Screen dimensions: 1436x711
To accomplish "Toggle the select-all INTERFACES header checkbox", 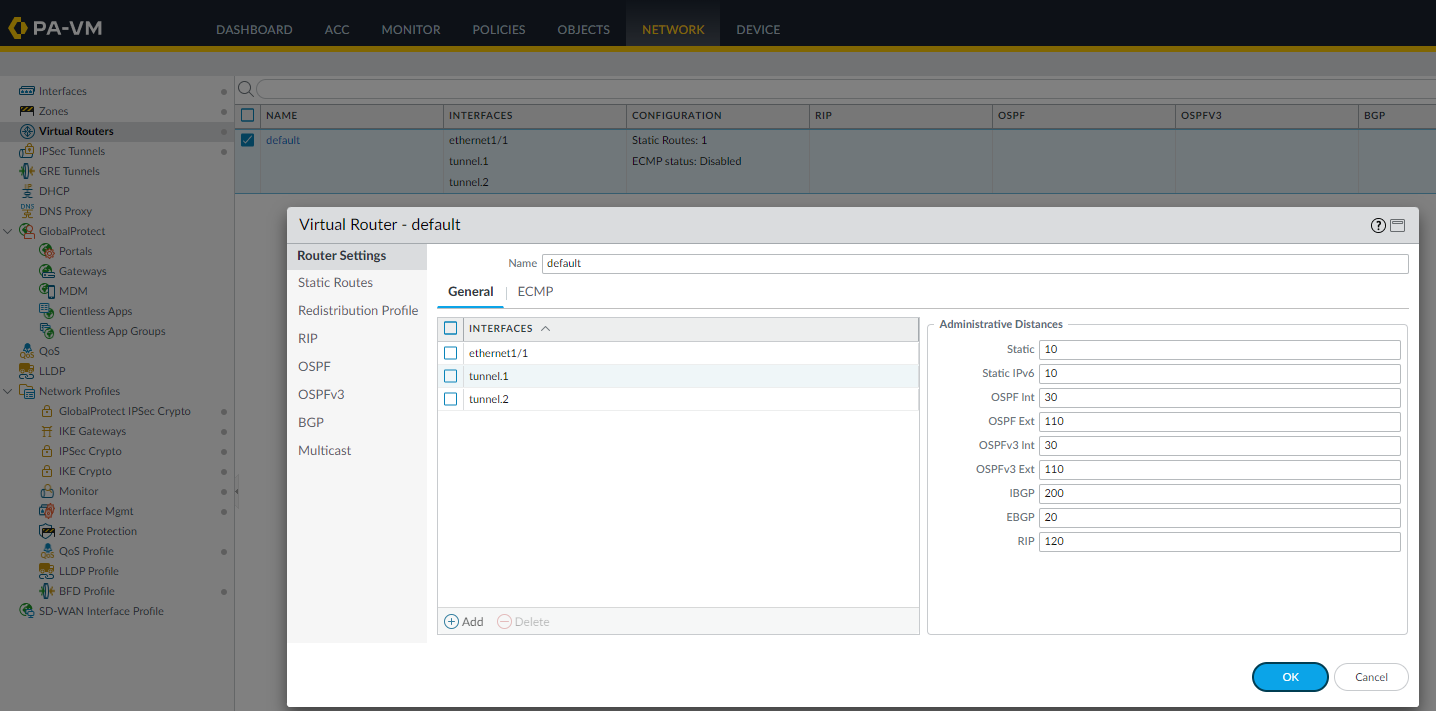I will click(x=451, y=328).
